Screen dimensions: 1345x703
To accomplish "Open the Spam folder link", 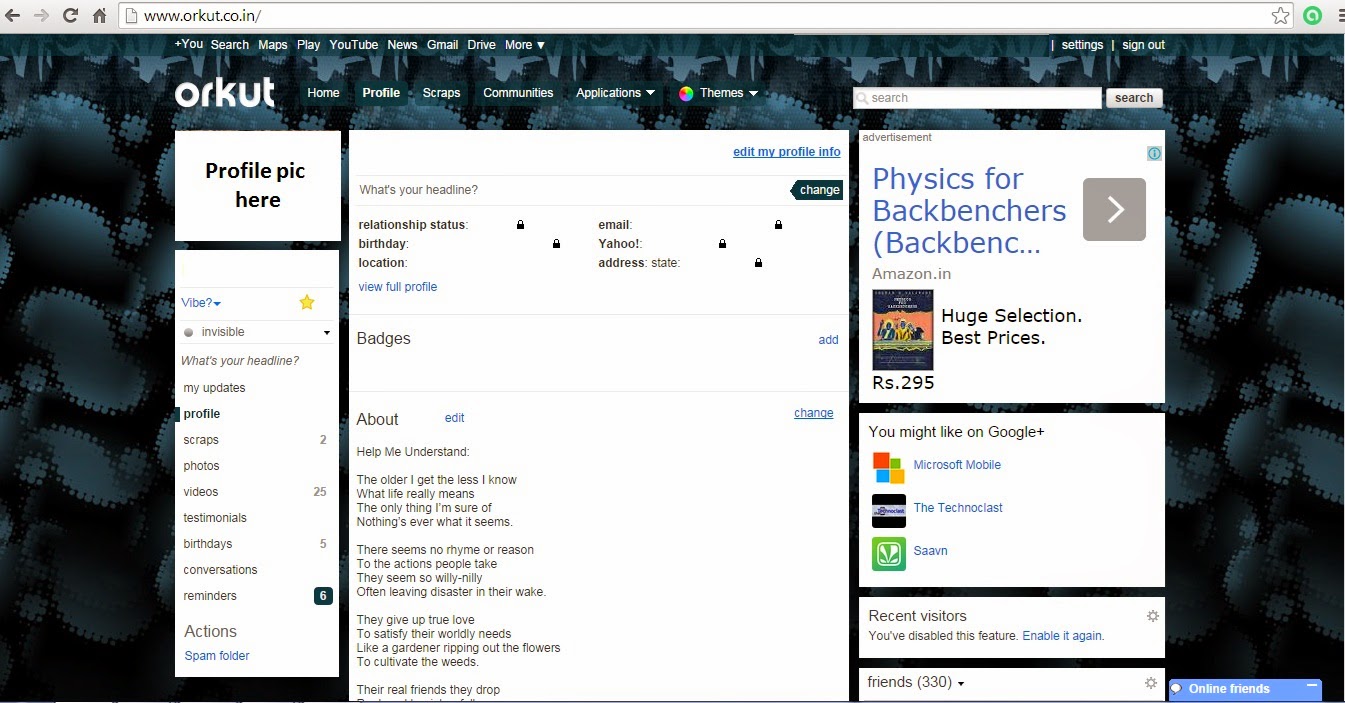I will [217, 656].
